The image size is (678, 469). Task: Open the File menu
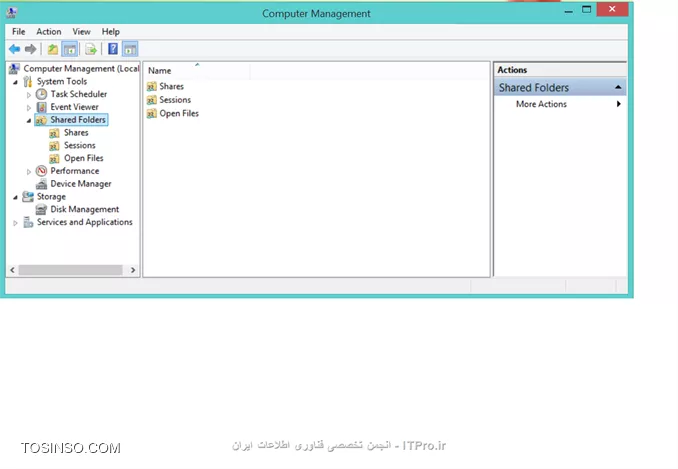click(19, 32)
